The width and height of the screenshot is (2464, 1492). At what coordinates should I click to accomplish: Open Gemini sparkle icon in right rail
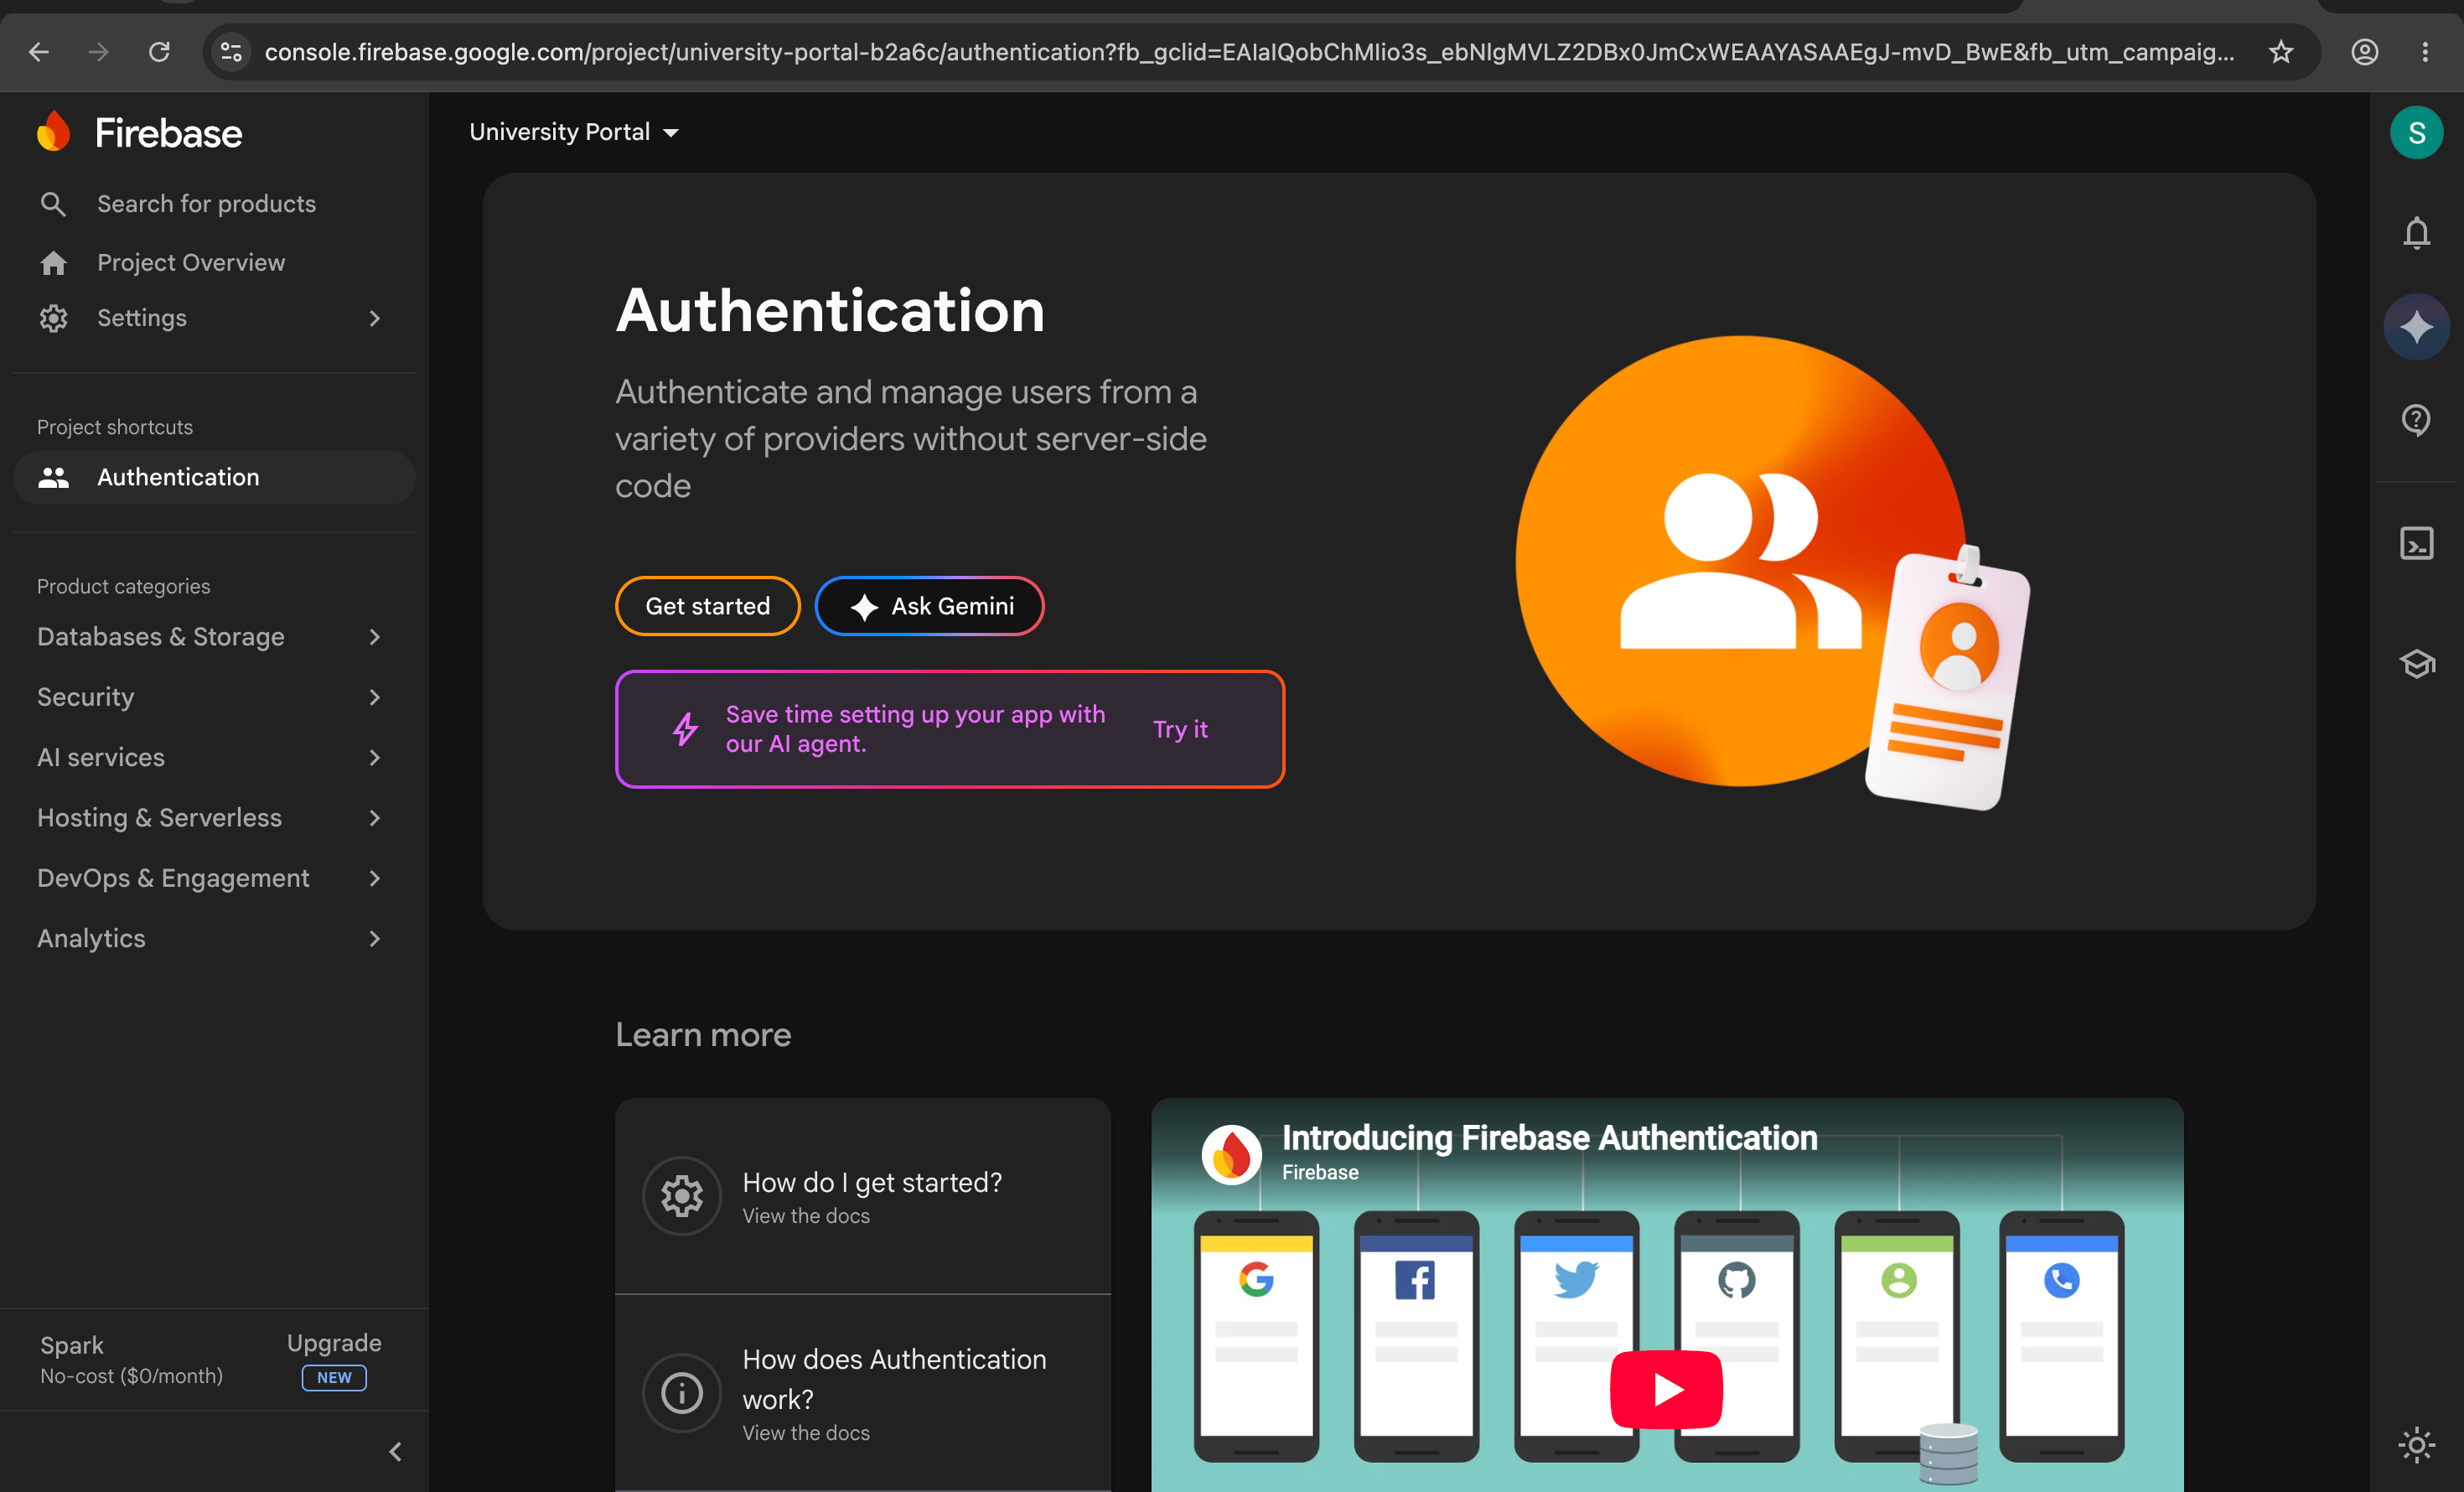tap(2416, 327)
